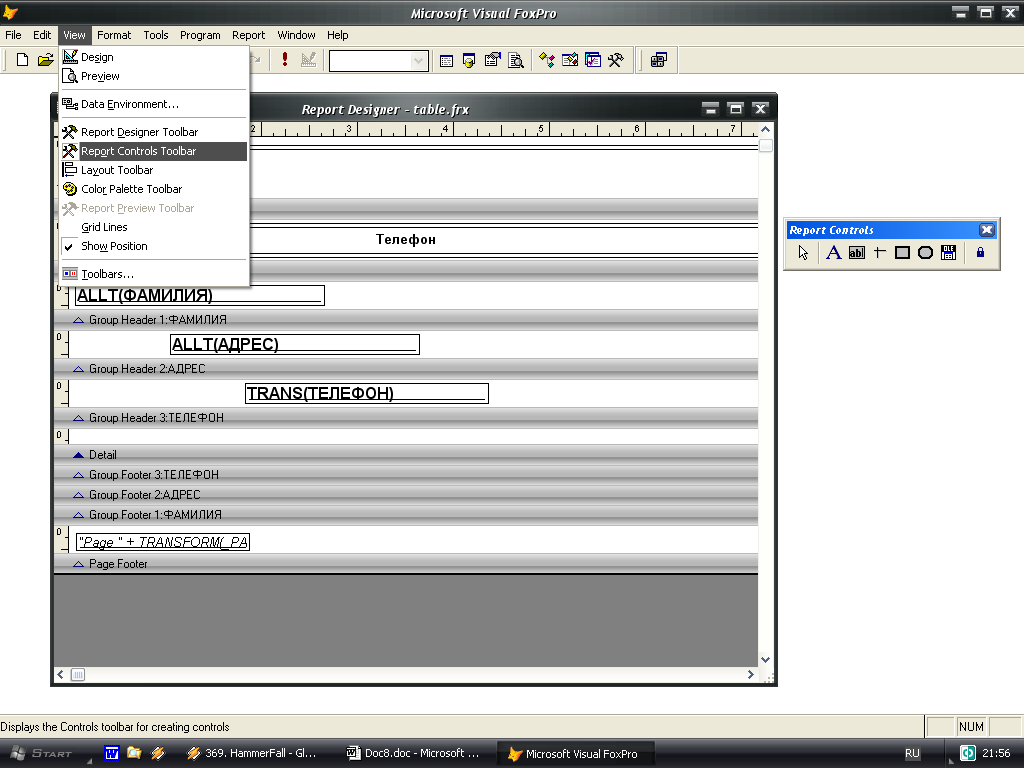This screenshot has height=768, width=1024.
Task: Click Group Header 3:ТЕЛЕФОН band marker
Action: (x=78, y=418)
